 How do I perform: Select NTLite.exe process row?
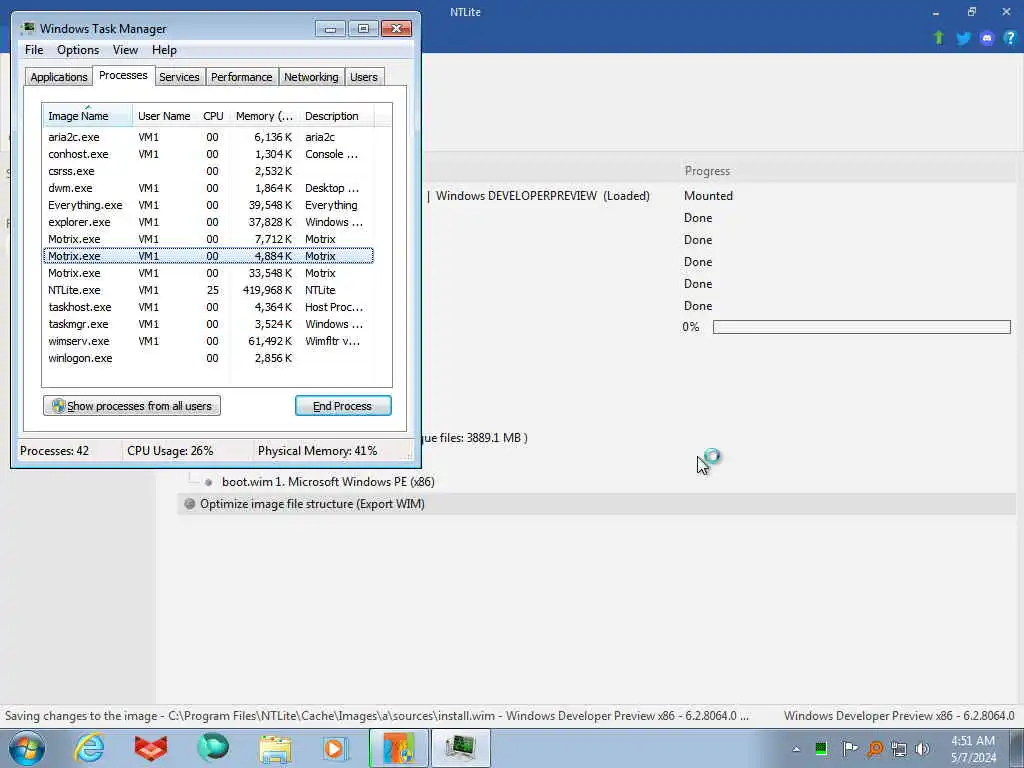[x=208, y=290]
